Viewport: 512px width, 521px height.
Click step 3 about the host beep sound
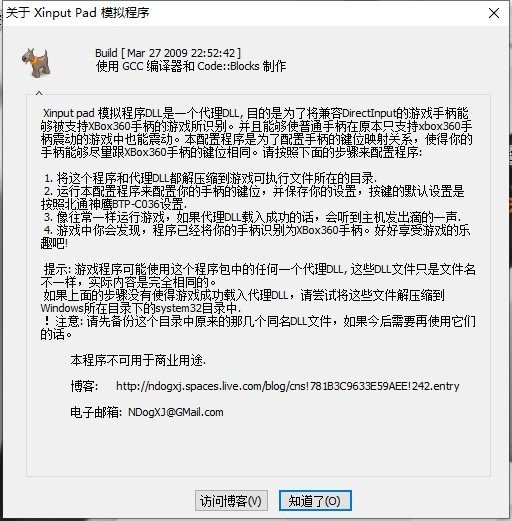click(252, 217)
